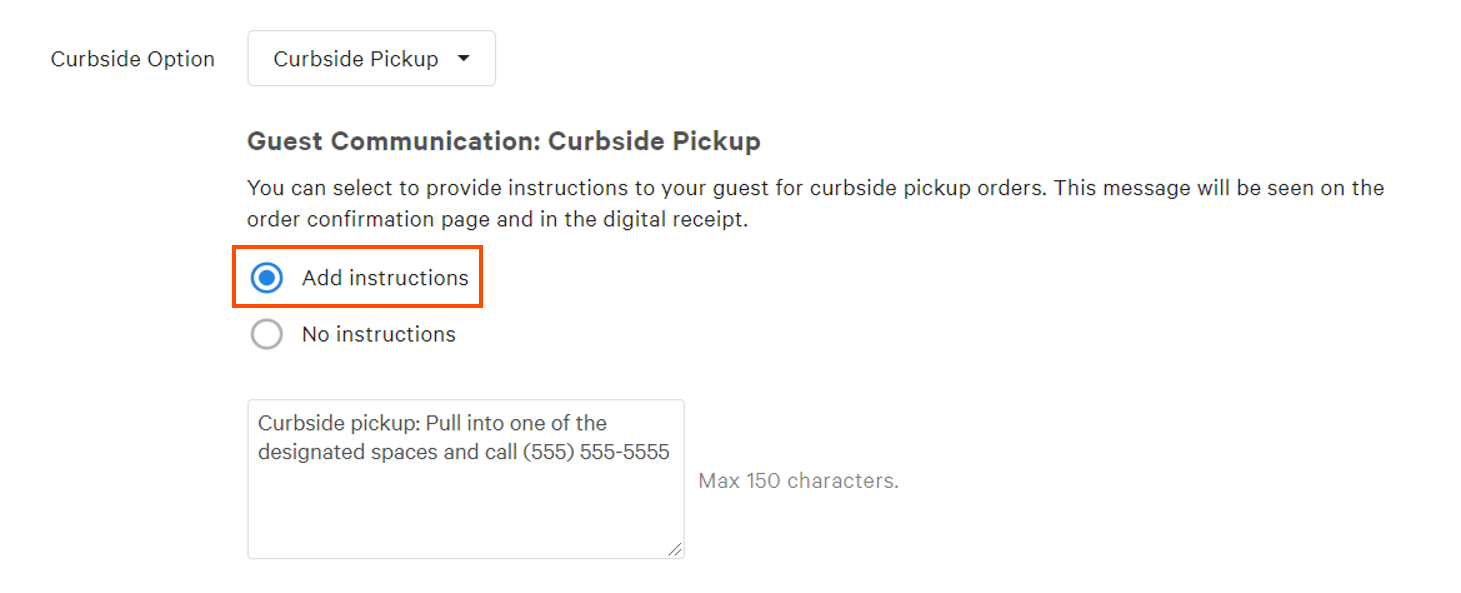
Task: Click the Curbside Pickup text in the selector
Action: coord(356,58)
